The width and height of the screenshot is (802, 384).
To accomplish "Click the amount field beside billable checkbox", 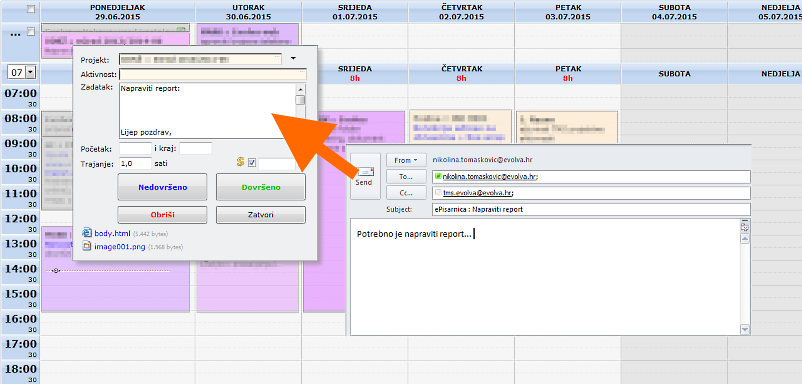I will point(277,164).
